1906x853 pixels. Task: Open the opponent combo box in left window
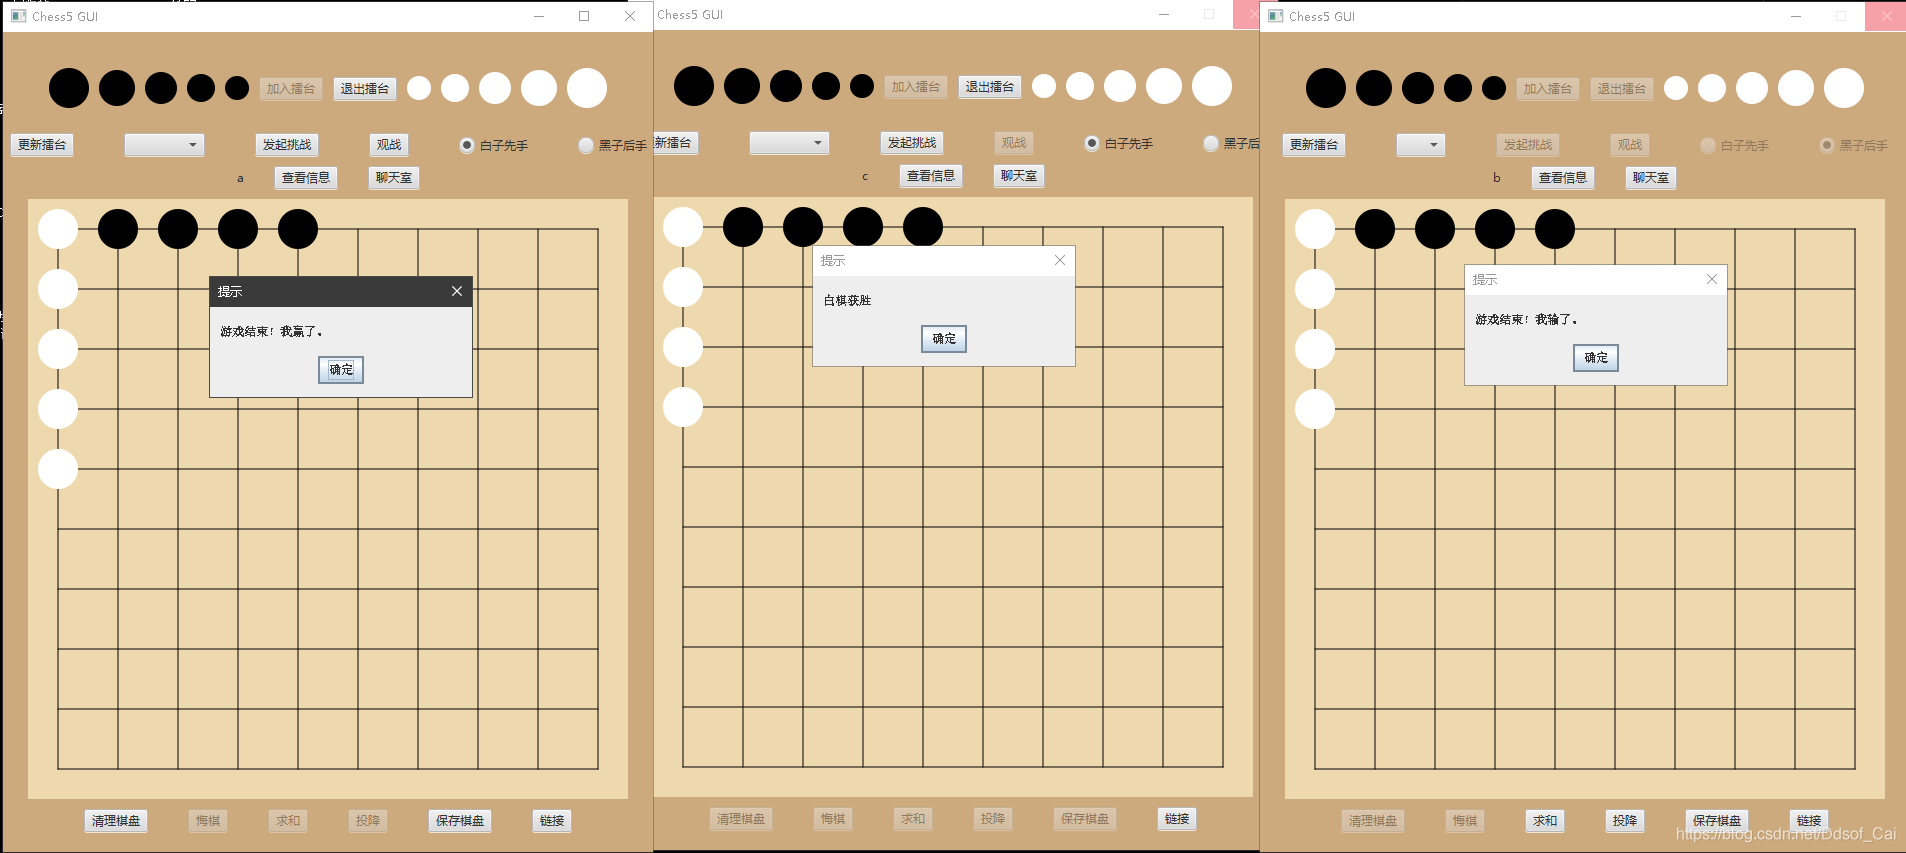tap(164, 145)
